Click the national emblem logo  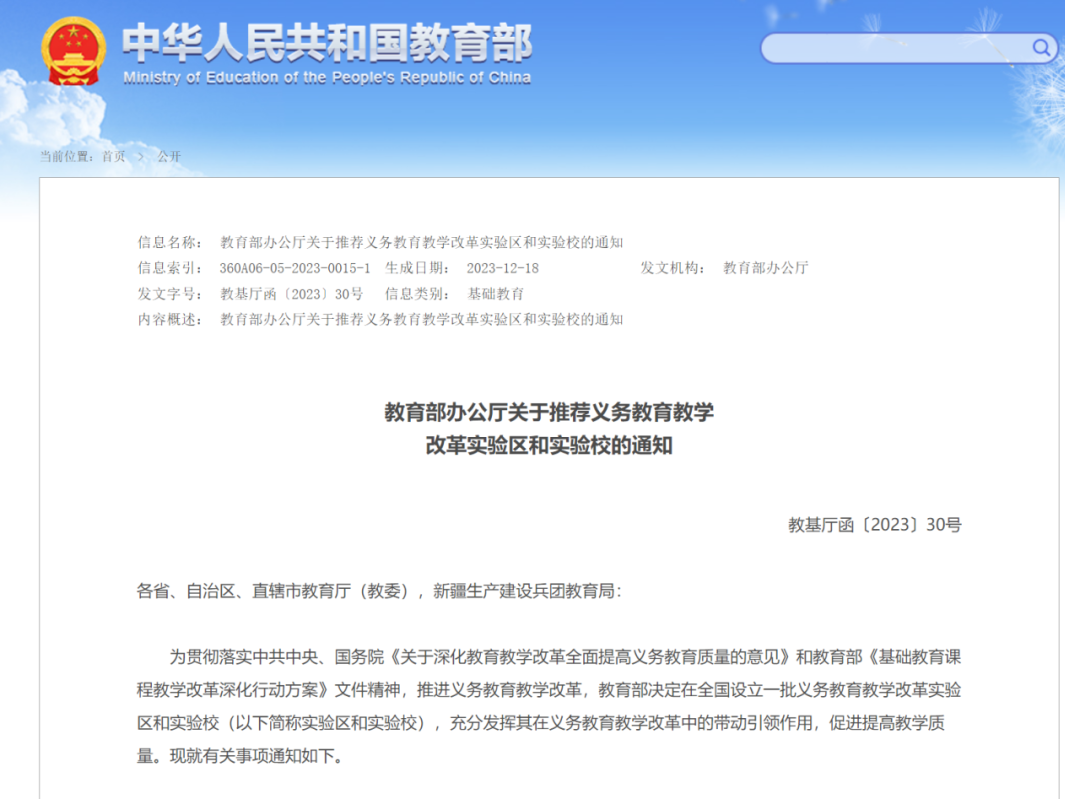click(73, 52)
